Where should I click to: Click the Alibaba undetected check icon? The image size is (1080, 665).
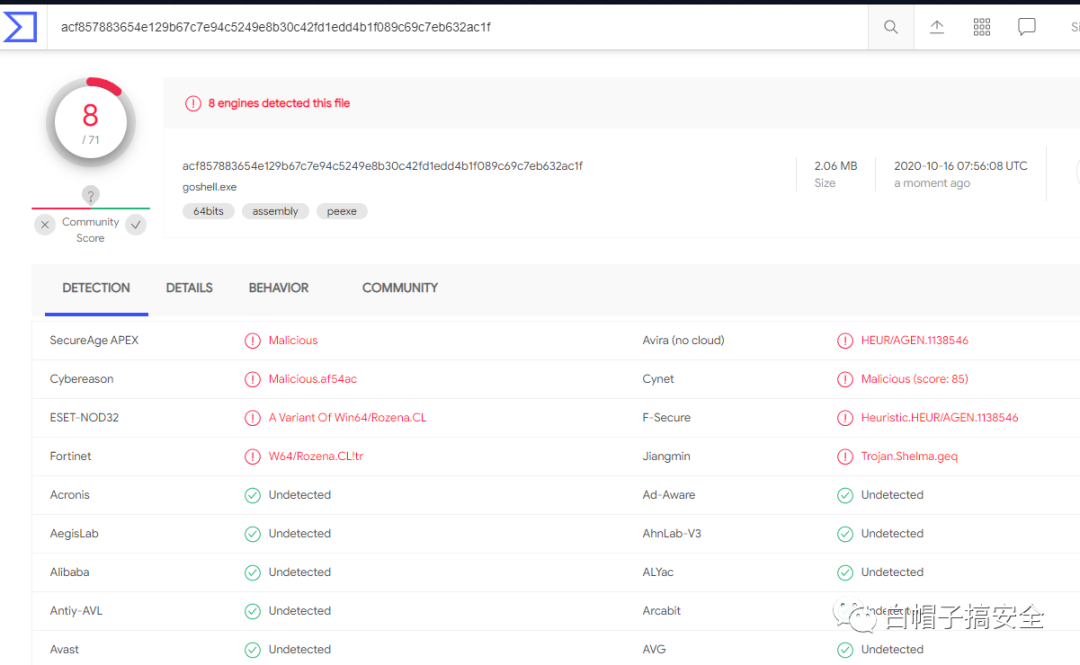tap(253, 572)
